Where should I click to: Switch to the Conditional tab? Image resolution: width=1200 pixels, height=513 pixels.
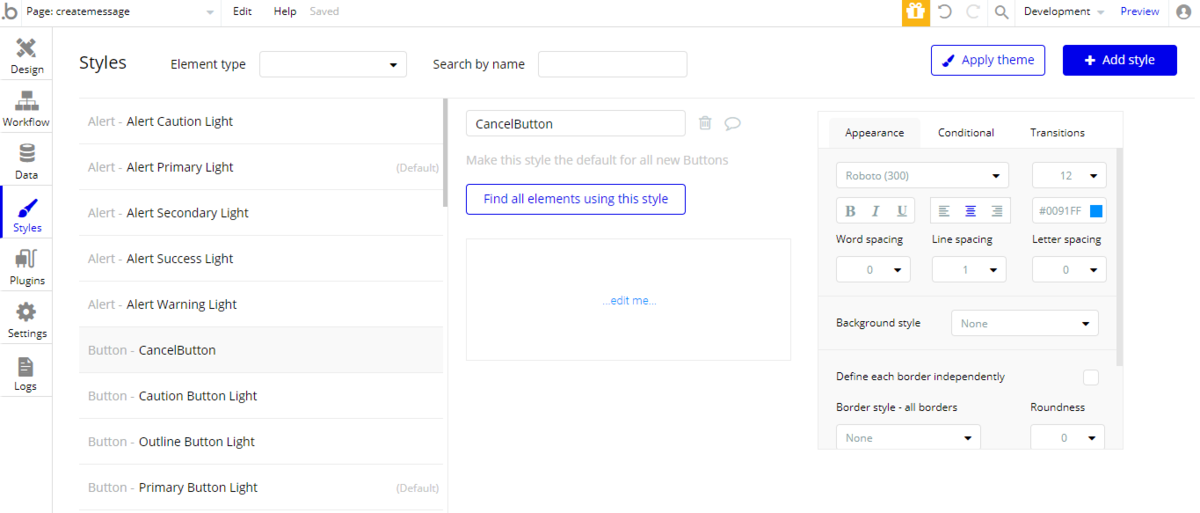pos(966,132)
